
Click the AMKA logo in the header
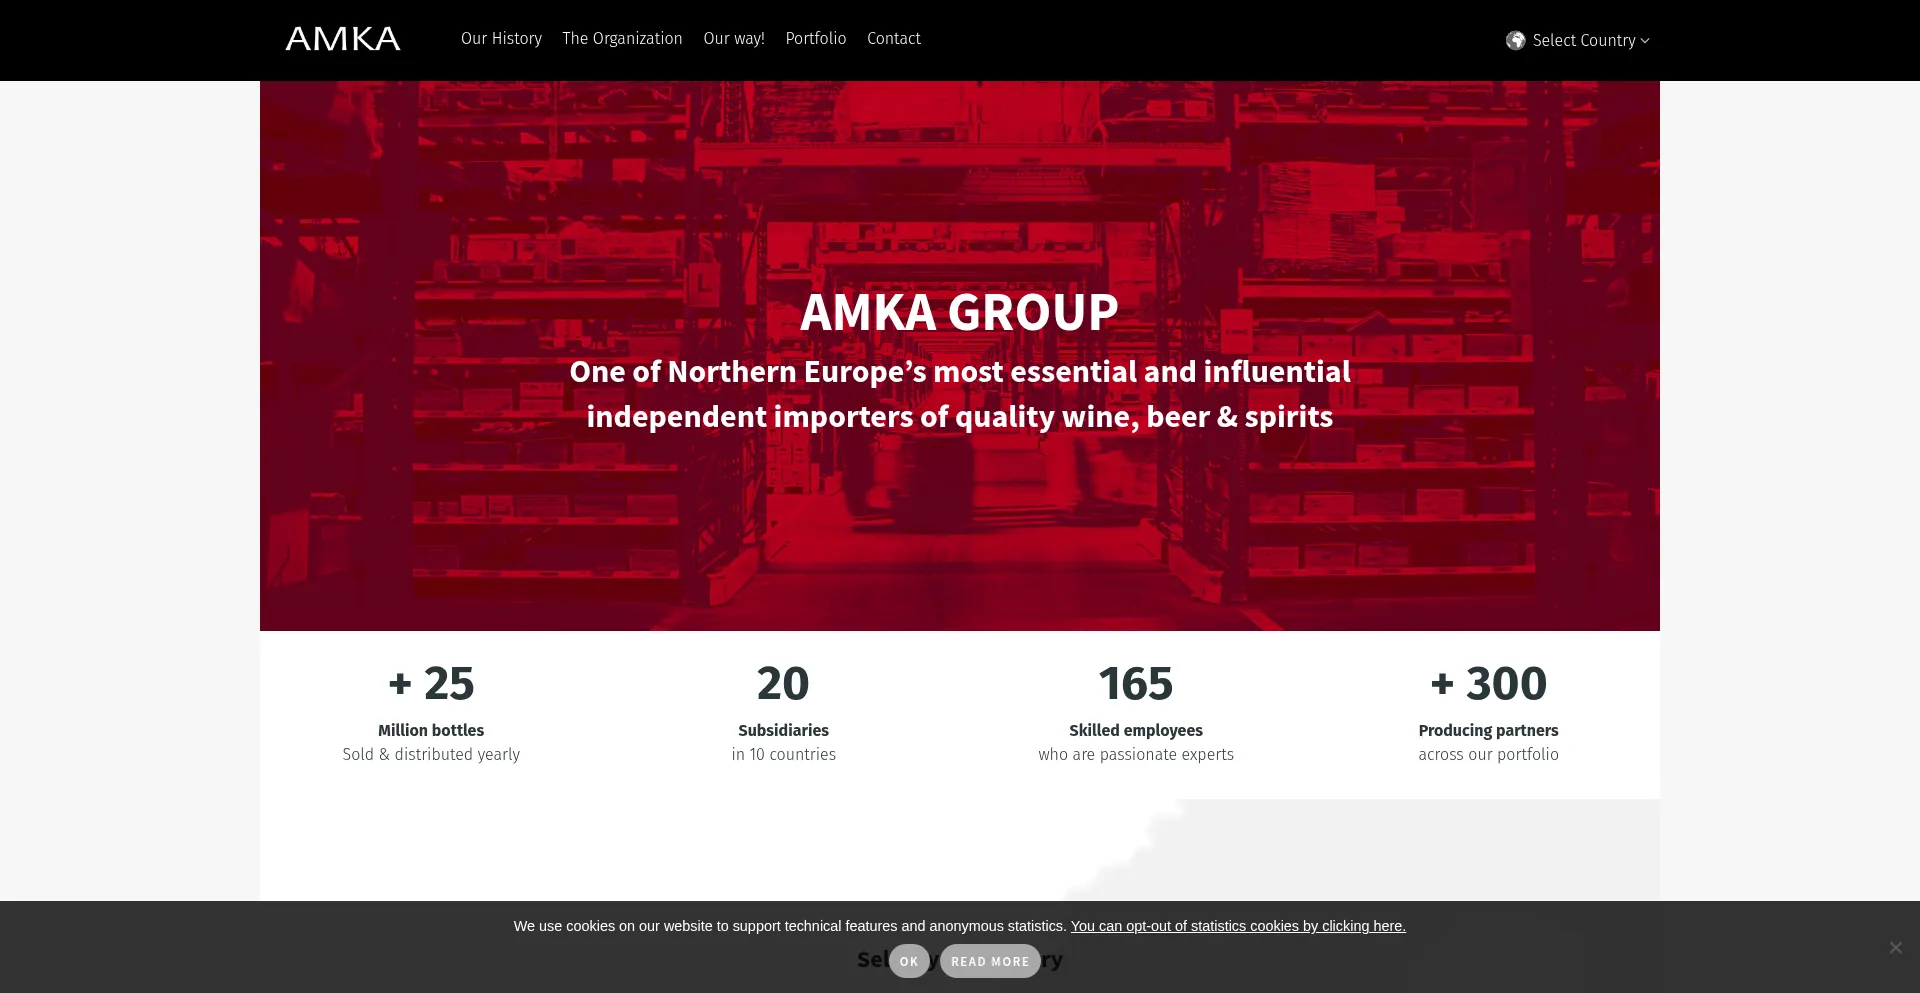tap(343, 39)
